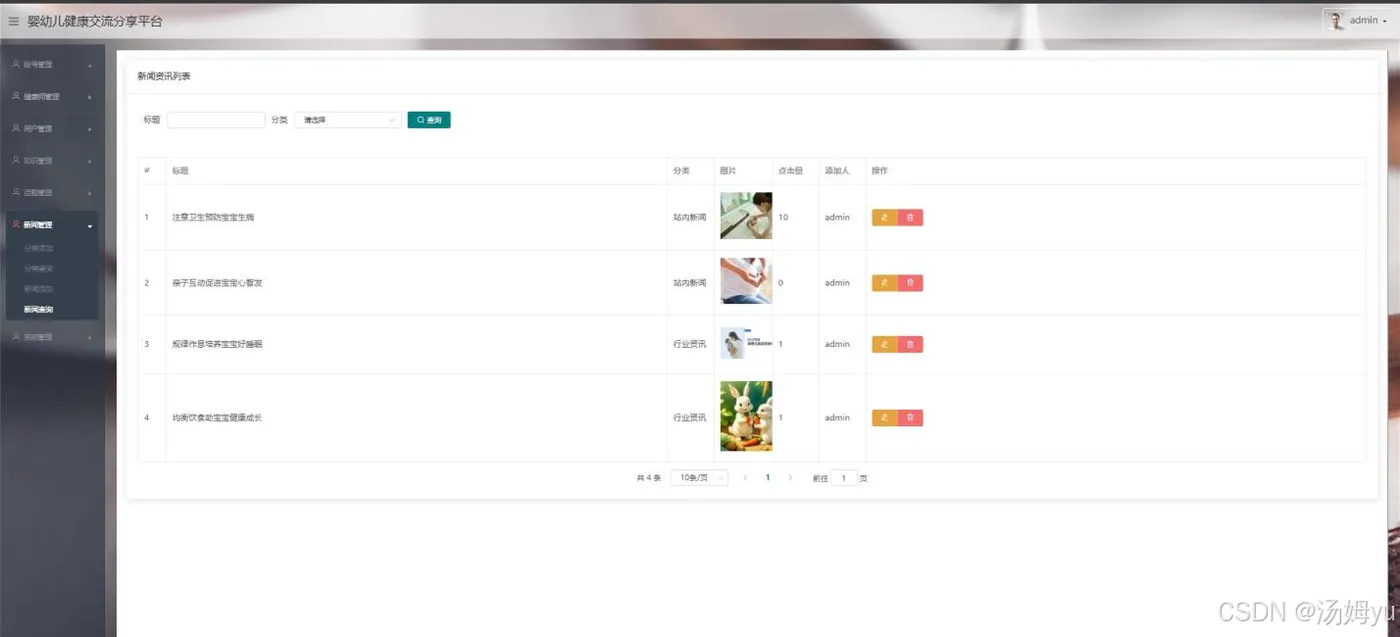Open the 分类 请选择 dropdown

coord(348,120)
